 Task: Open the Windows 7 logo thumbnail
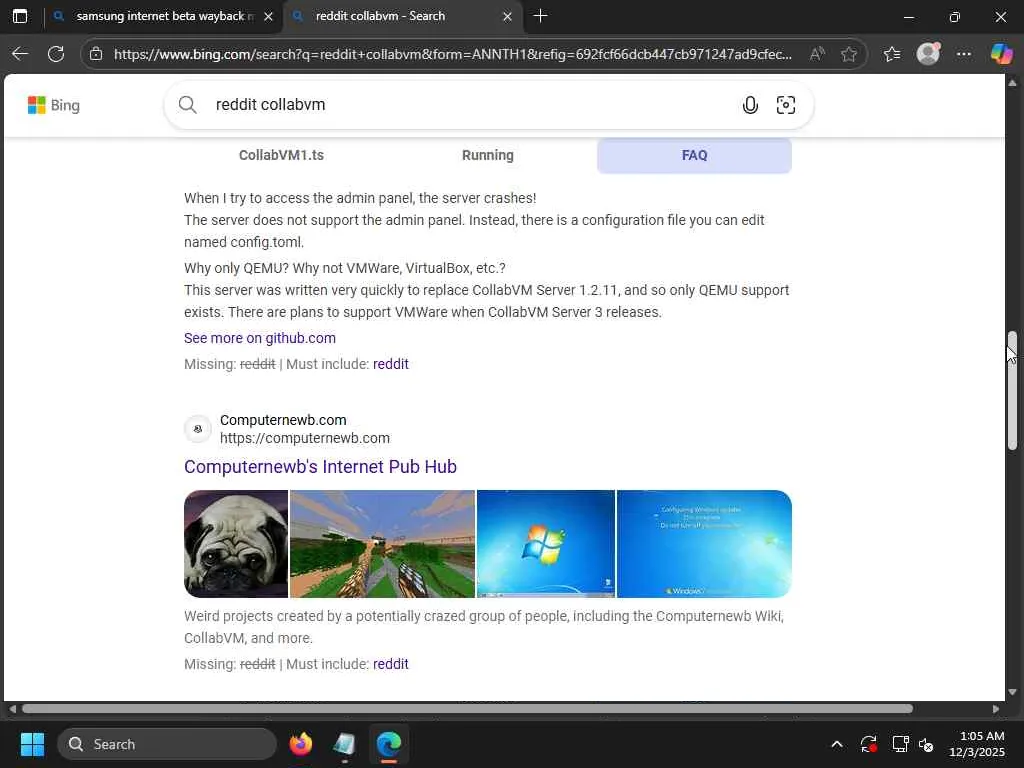coord(546,544)
